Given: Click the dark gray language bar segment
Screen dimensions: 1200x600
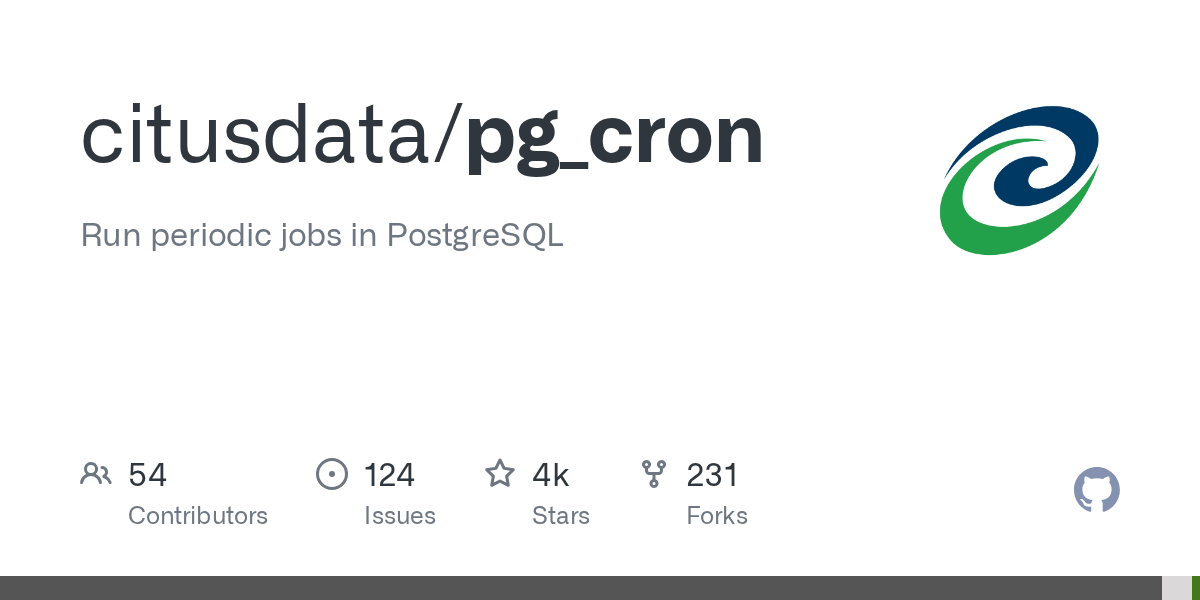Looking at the screenshot, I should (x=580, y=588).
